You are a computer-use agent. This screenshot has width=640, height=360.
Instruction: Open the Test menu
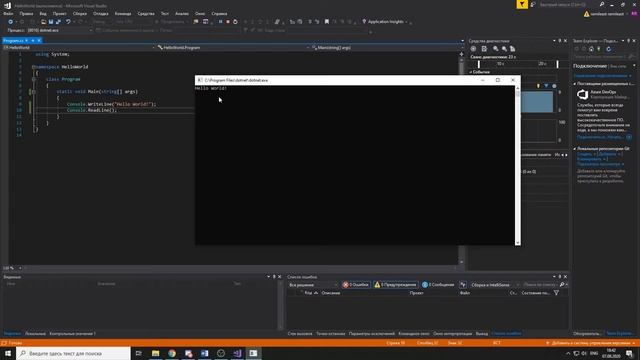(x=164, y=13)
